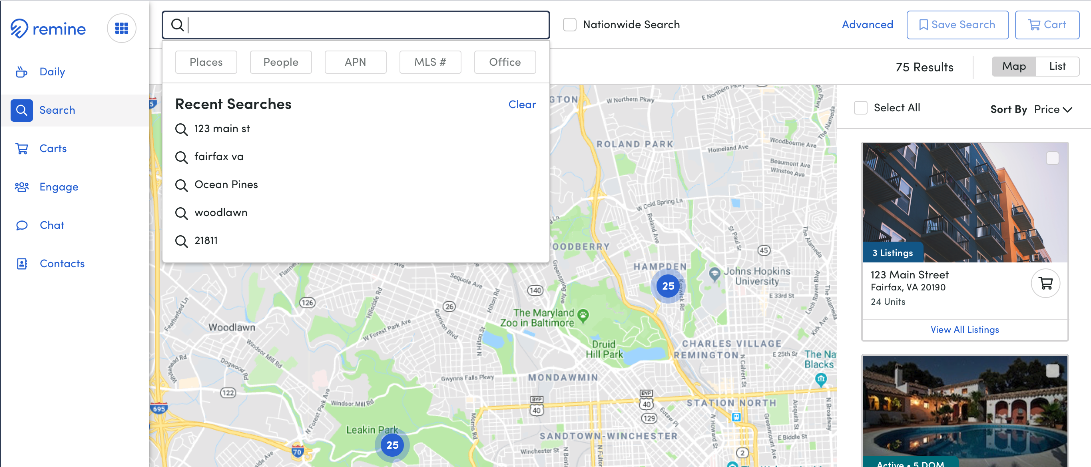This screenshot has width=1091, height=467.
Task: Click the Remine logo
Action: coord(48,29)
